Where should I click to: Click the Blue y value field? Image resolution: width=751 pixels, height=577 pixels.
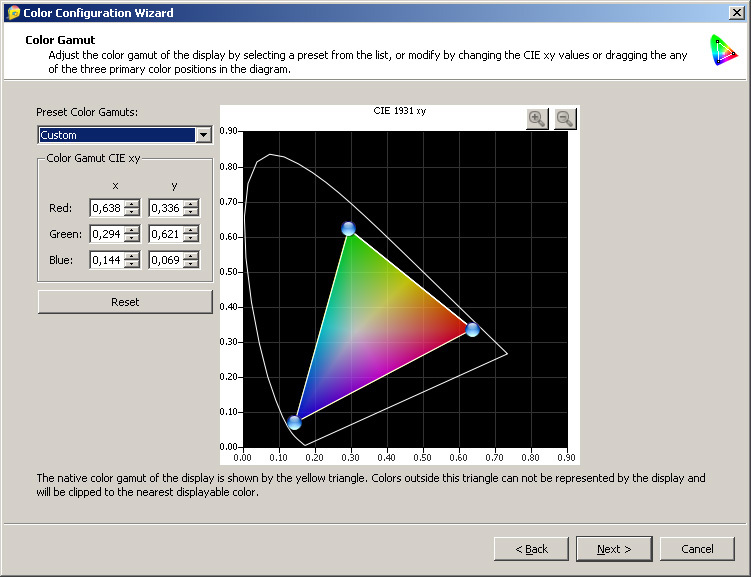pos(166,260)
